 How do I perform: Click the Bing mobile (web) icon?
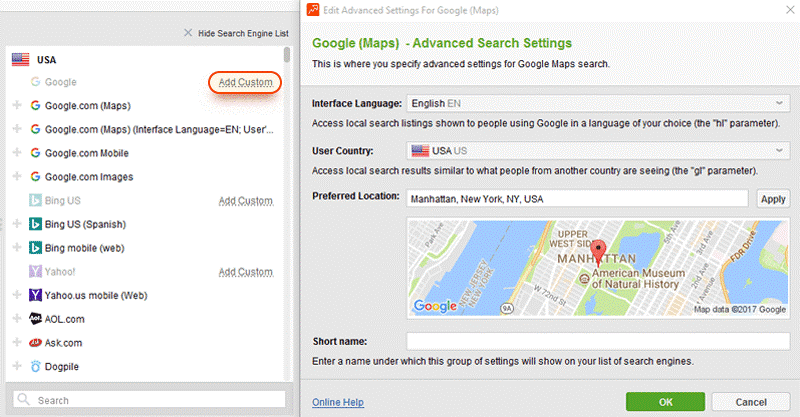35,247
